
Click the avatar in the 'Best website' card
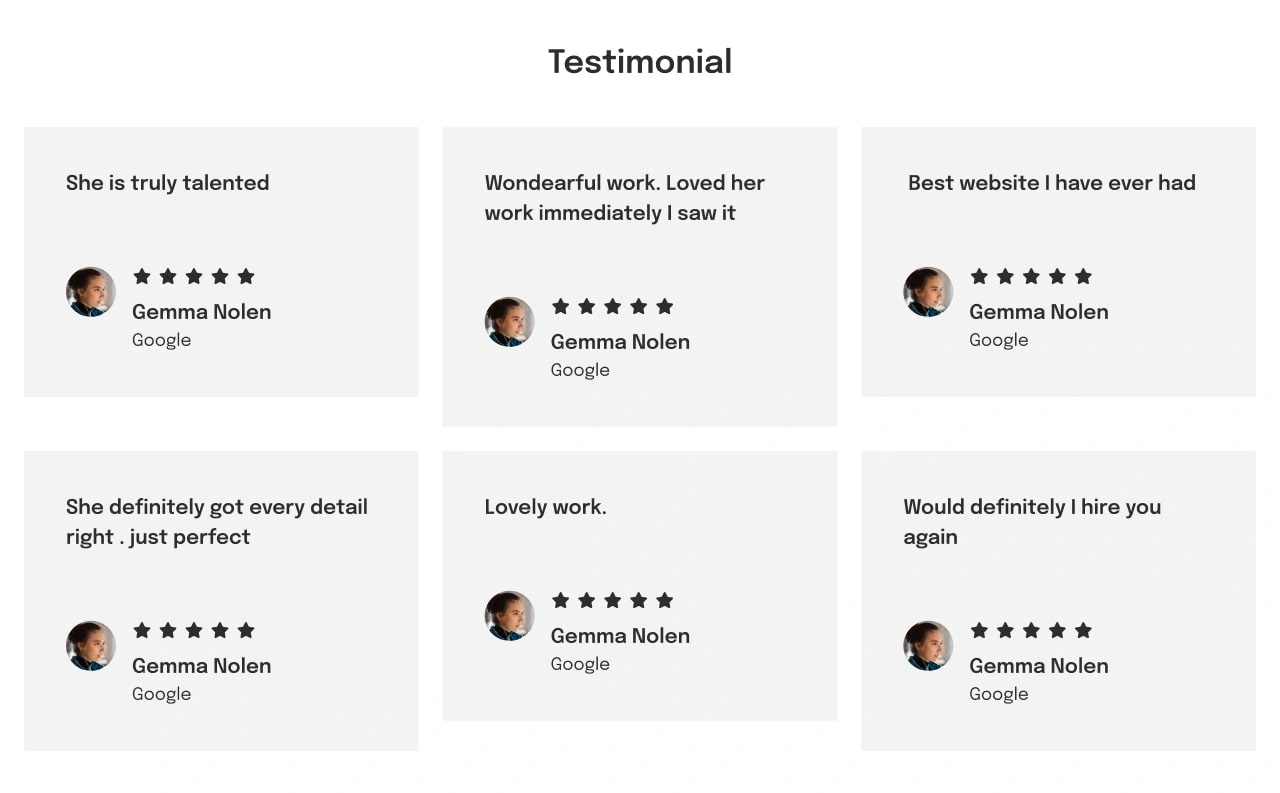tap(928, 292)
